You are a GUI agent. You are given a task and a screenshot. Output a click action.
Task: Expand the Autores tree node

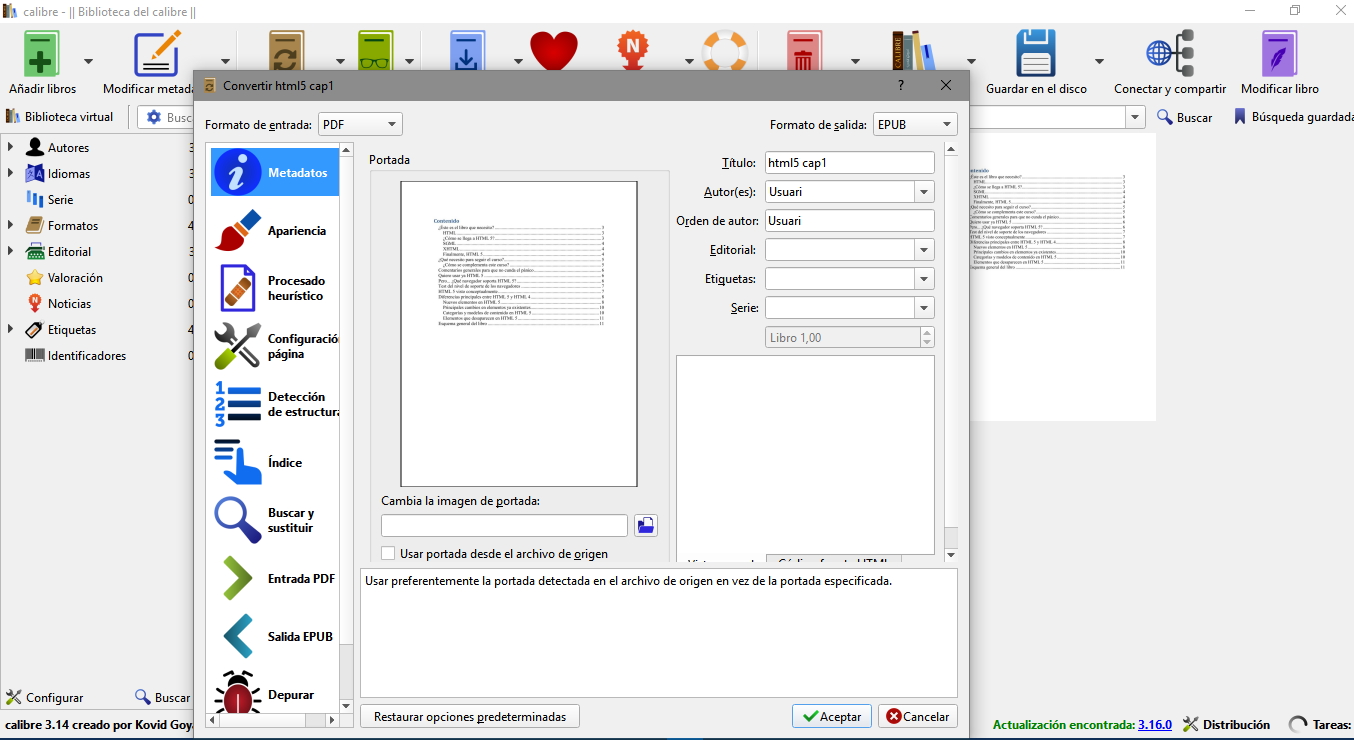10,147
